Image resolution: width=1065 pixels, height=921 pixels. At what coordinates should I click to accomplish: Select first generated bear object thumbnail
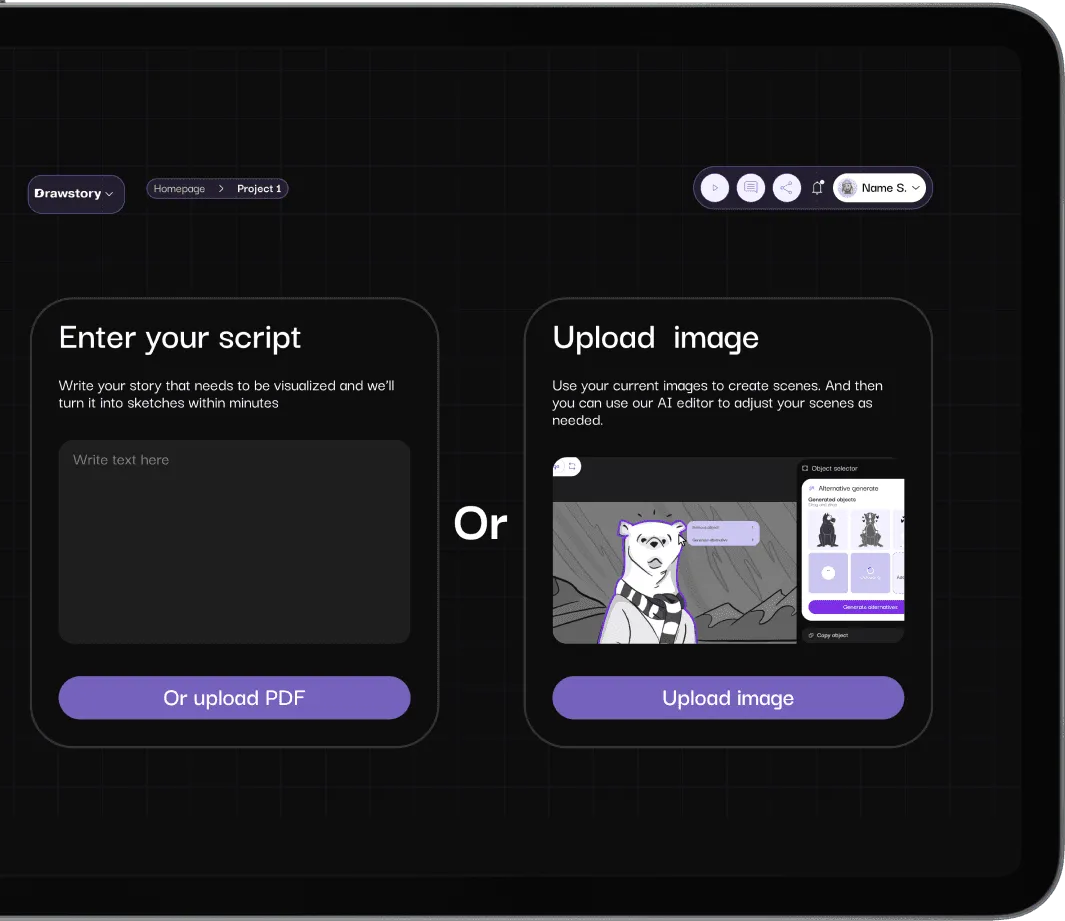pos(828,529)
